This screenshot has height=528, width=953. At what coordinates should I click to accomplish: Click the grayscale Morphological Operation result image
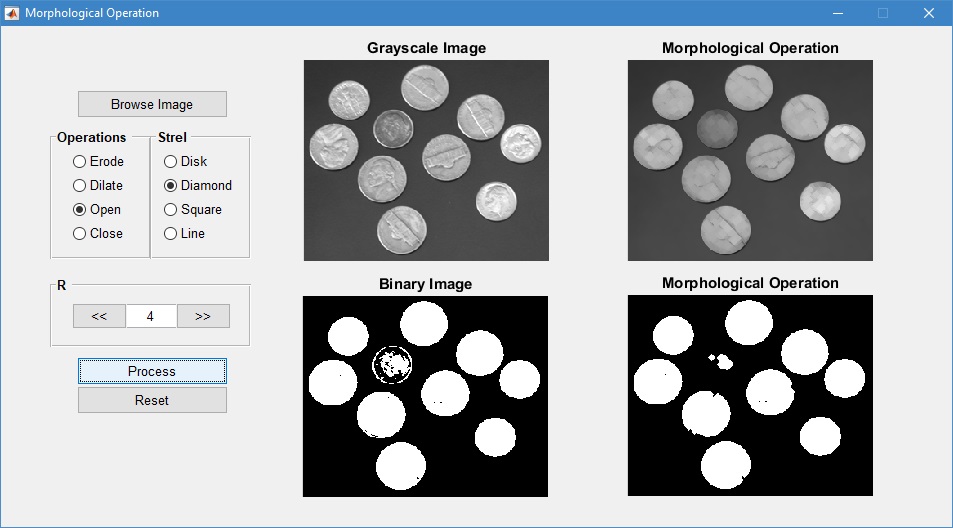coord(750,160)
